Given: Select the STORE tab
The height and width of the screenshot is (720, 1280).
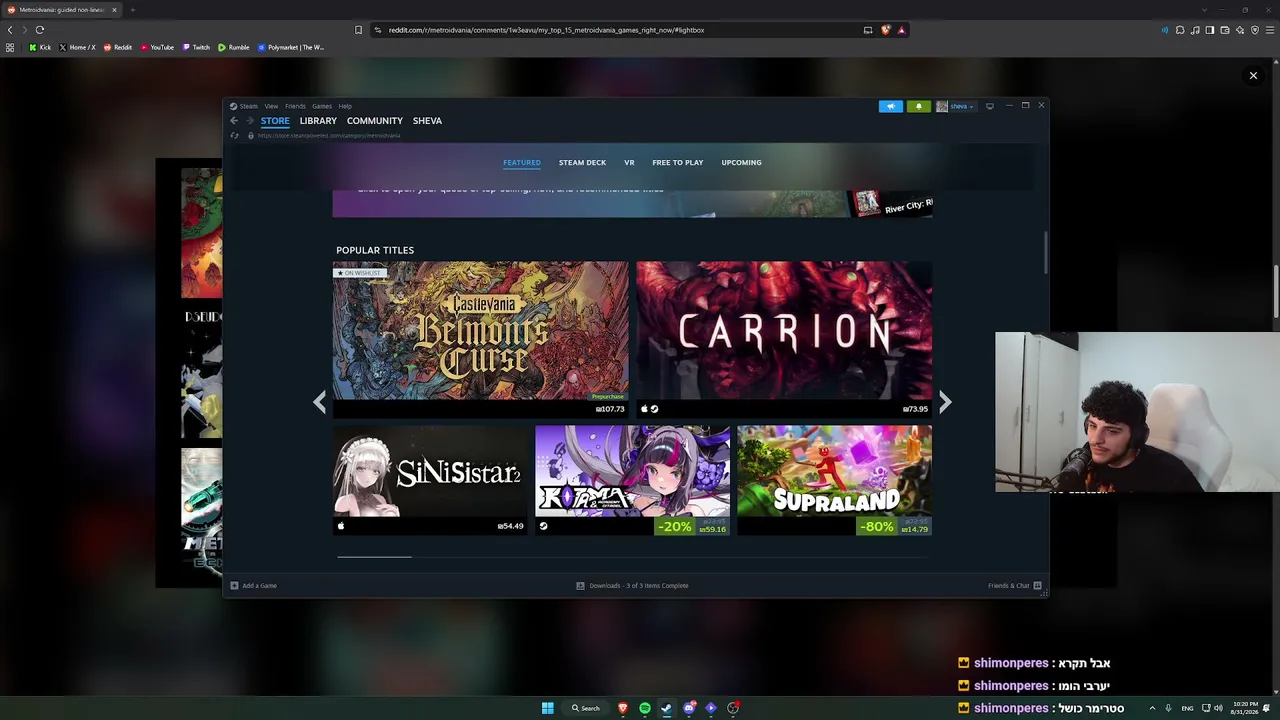Looking at the screenshot, I should coord(275,121).
